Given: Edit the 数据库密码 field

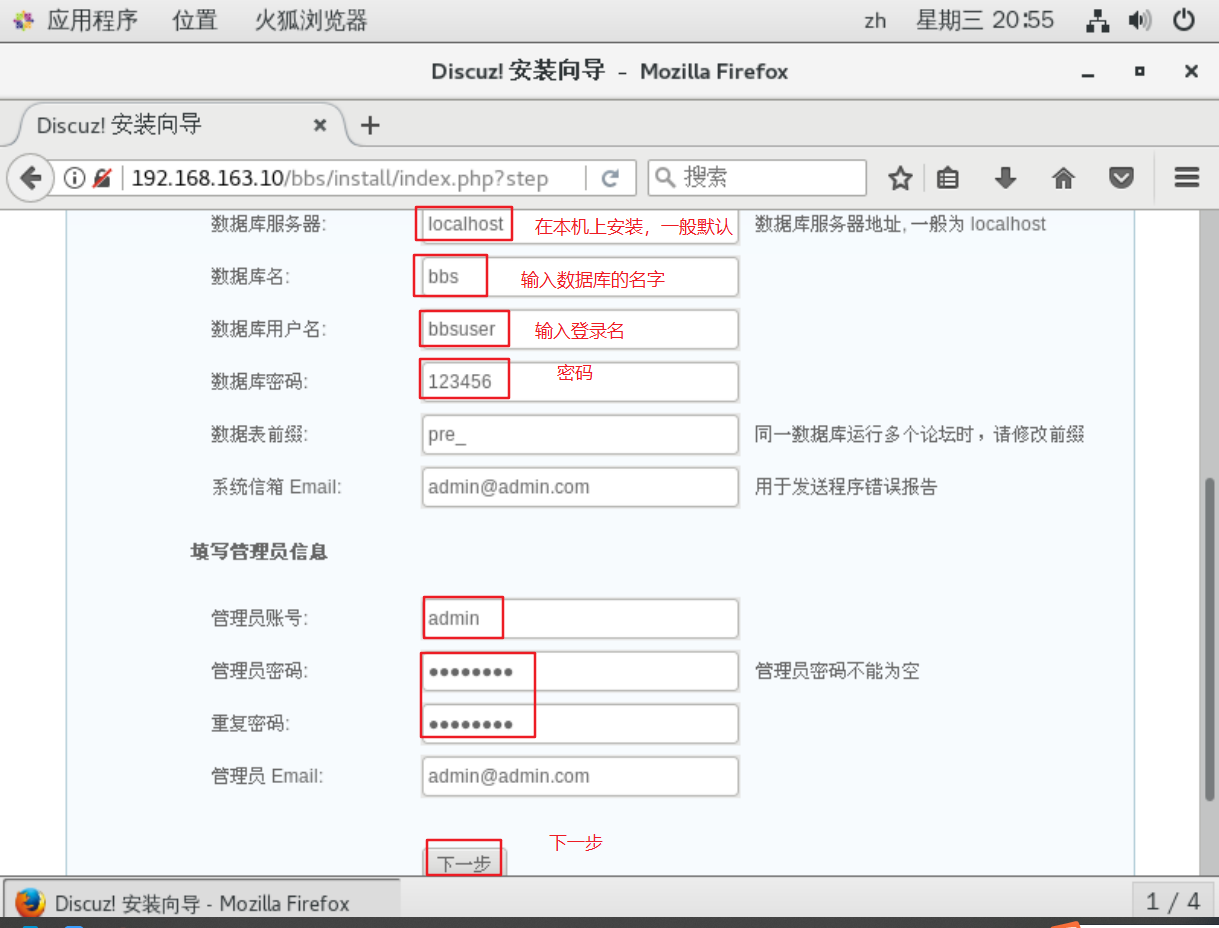Looking at the screenshot, I should [580, 381].
